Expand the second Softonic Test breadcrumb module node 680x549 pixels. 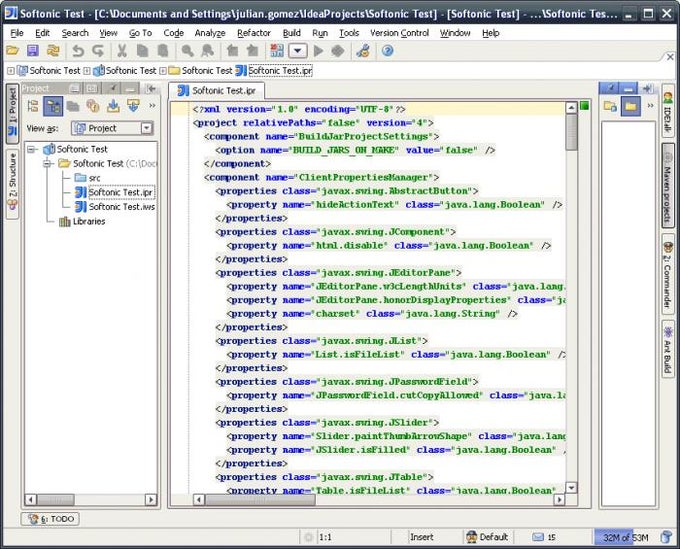87,70
